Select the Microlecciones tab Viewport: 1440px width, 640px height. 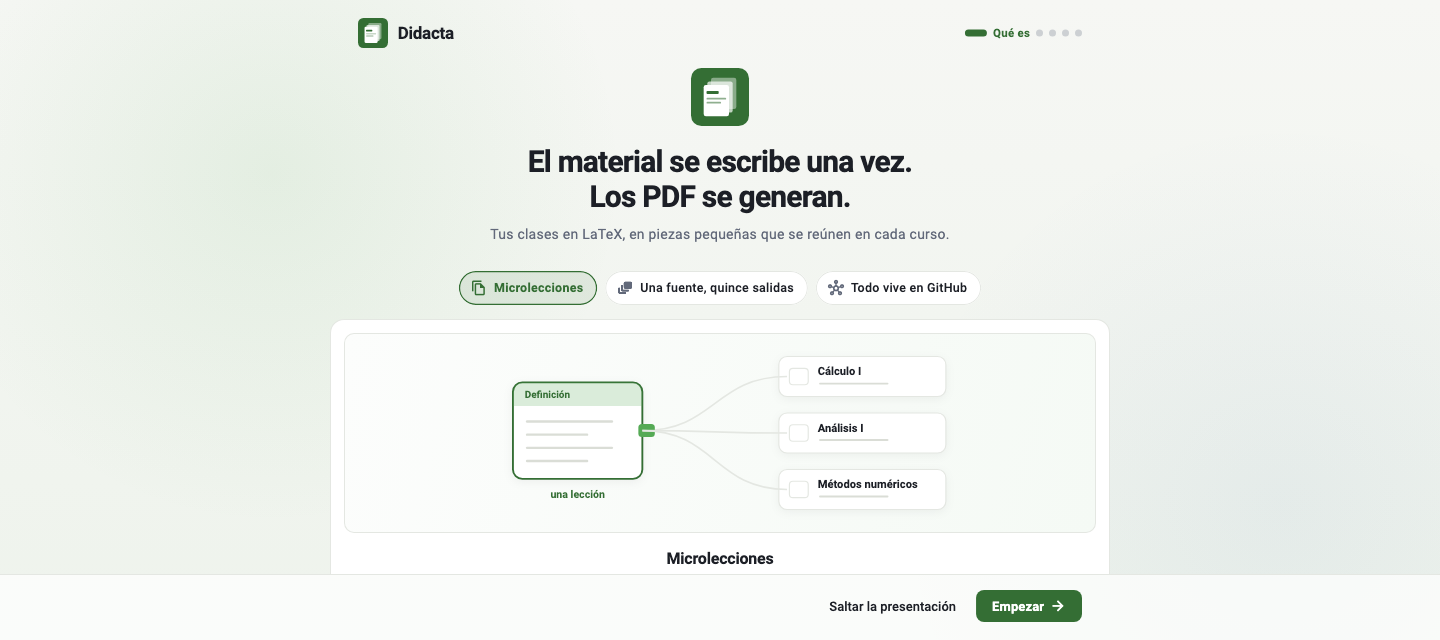(528, 288)
